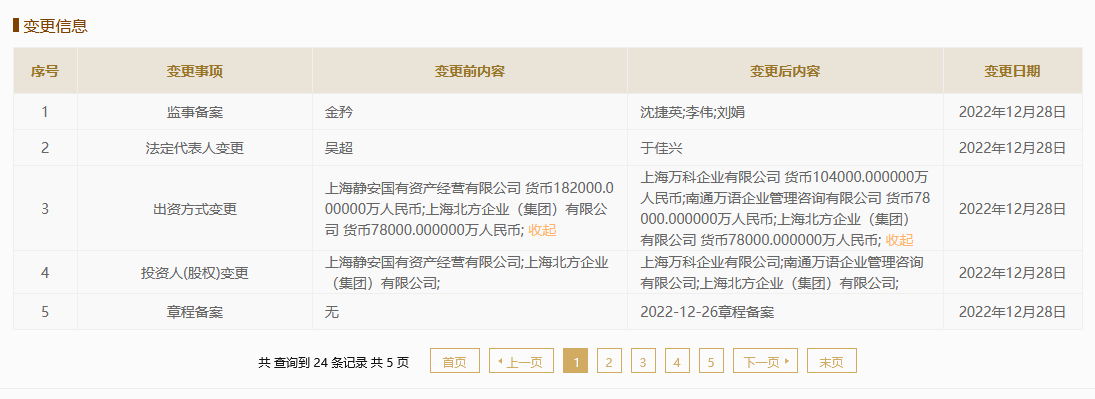
Task: Click the date in the 投资人(股权)变更 row
Action: 1013,273
